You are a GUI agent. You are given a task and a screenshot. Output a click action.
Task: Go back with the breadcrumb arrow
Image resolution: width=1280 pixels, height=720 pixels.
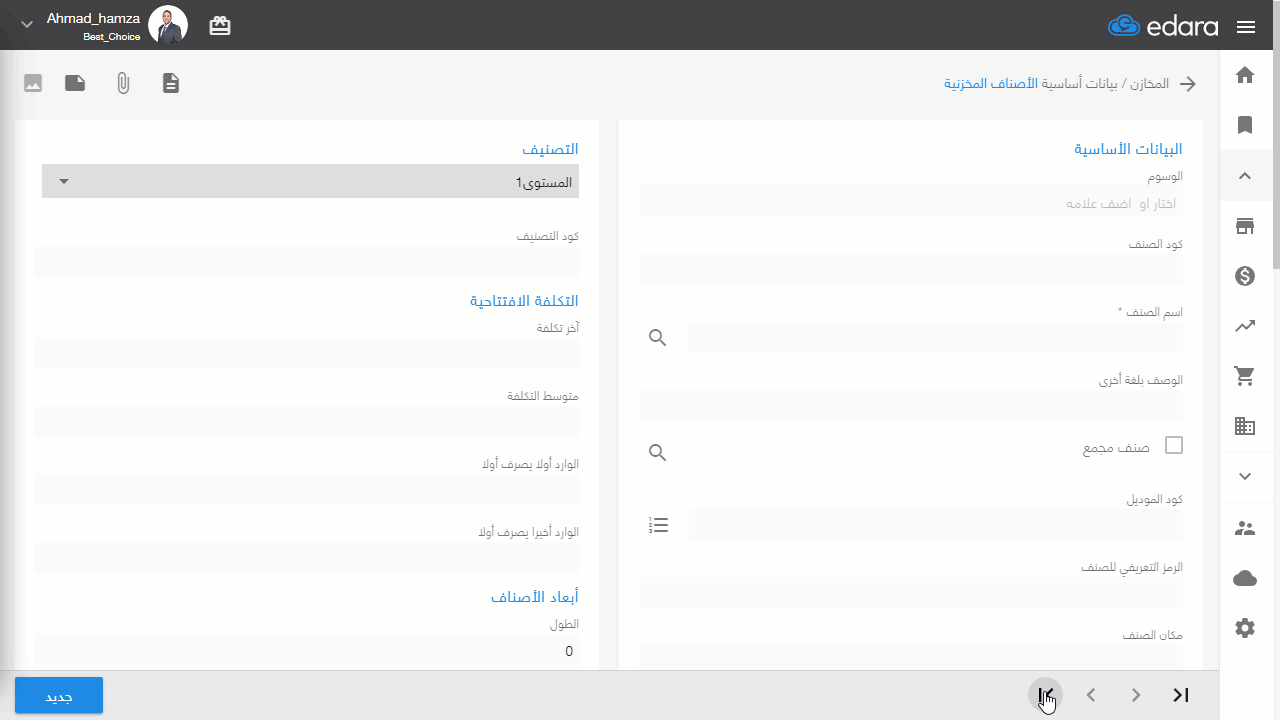pos(1187,84)
